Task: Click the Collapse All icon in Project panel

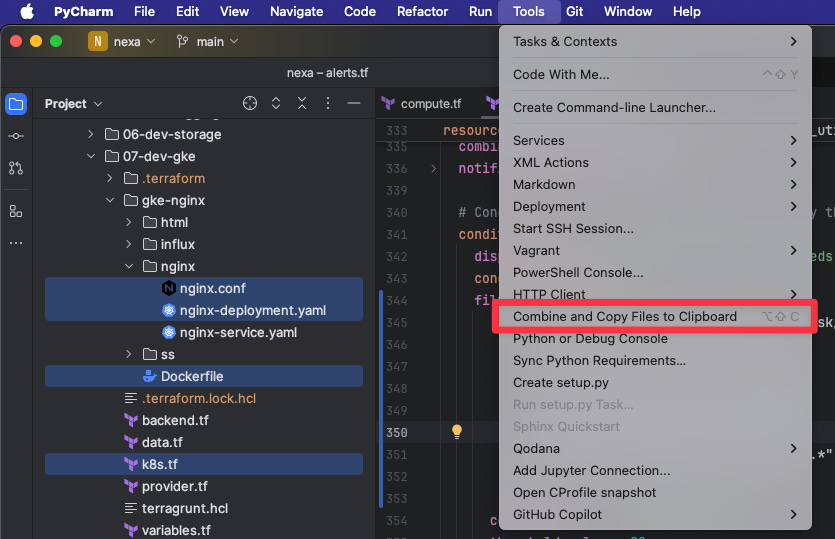Action: point(302,103)
